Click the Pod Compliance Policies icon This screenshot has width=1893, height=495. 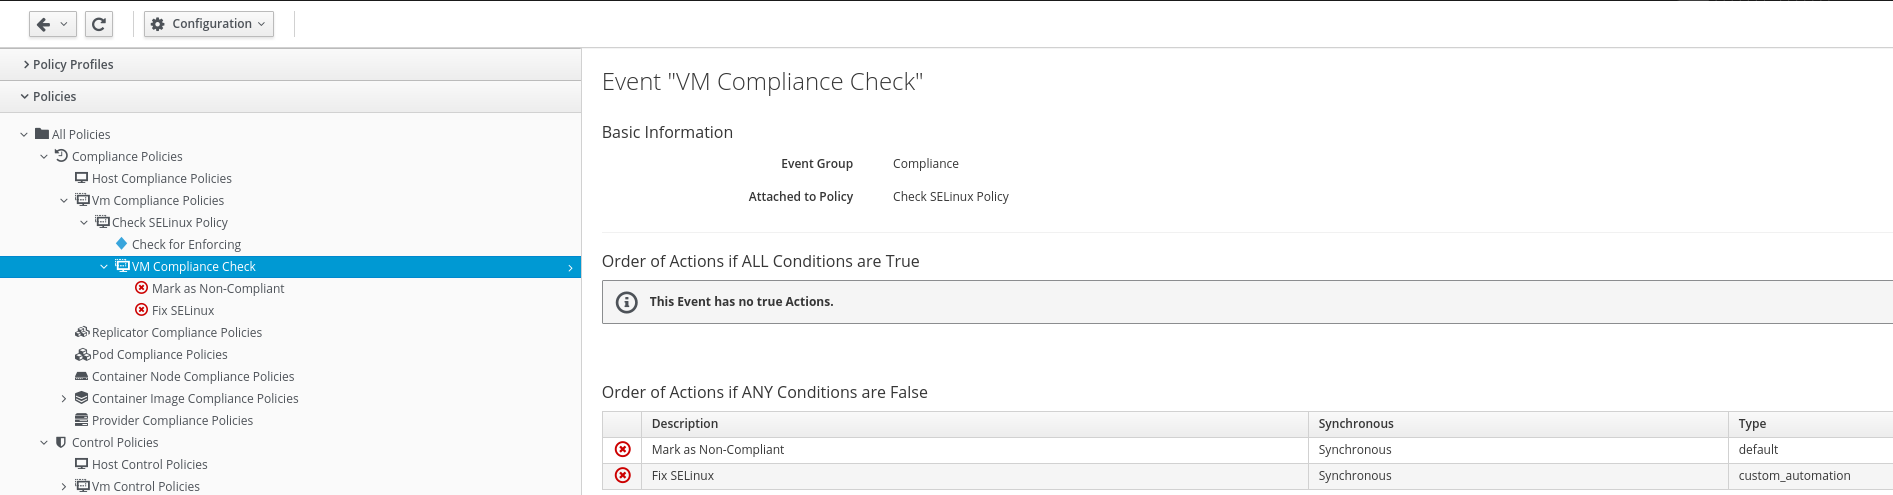82,354
